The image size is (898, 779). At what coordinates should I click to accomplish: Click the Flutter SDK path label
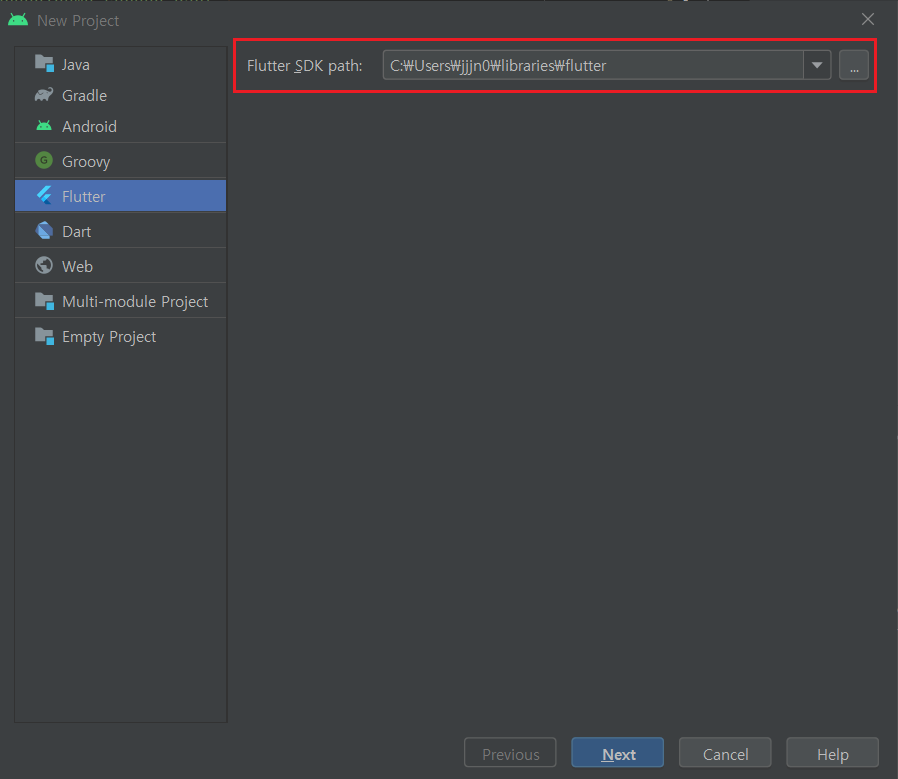coord(305,66)
